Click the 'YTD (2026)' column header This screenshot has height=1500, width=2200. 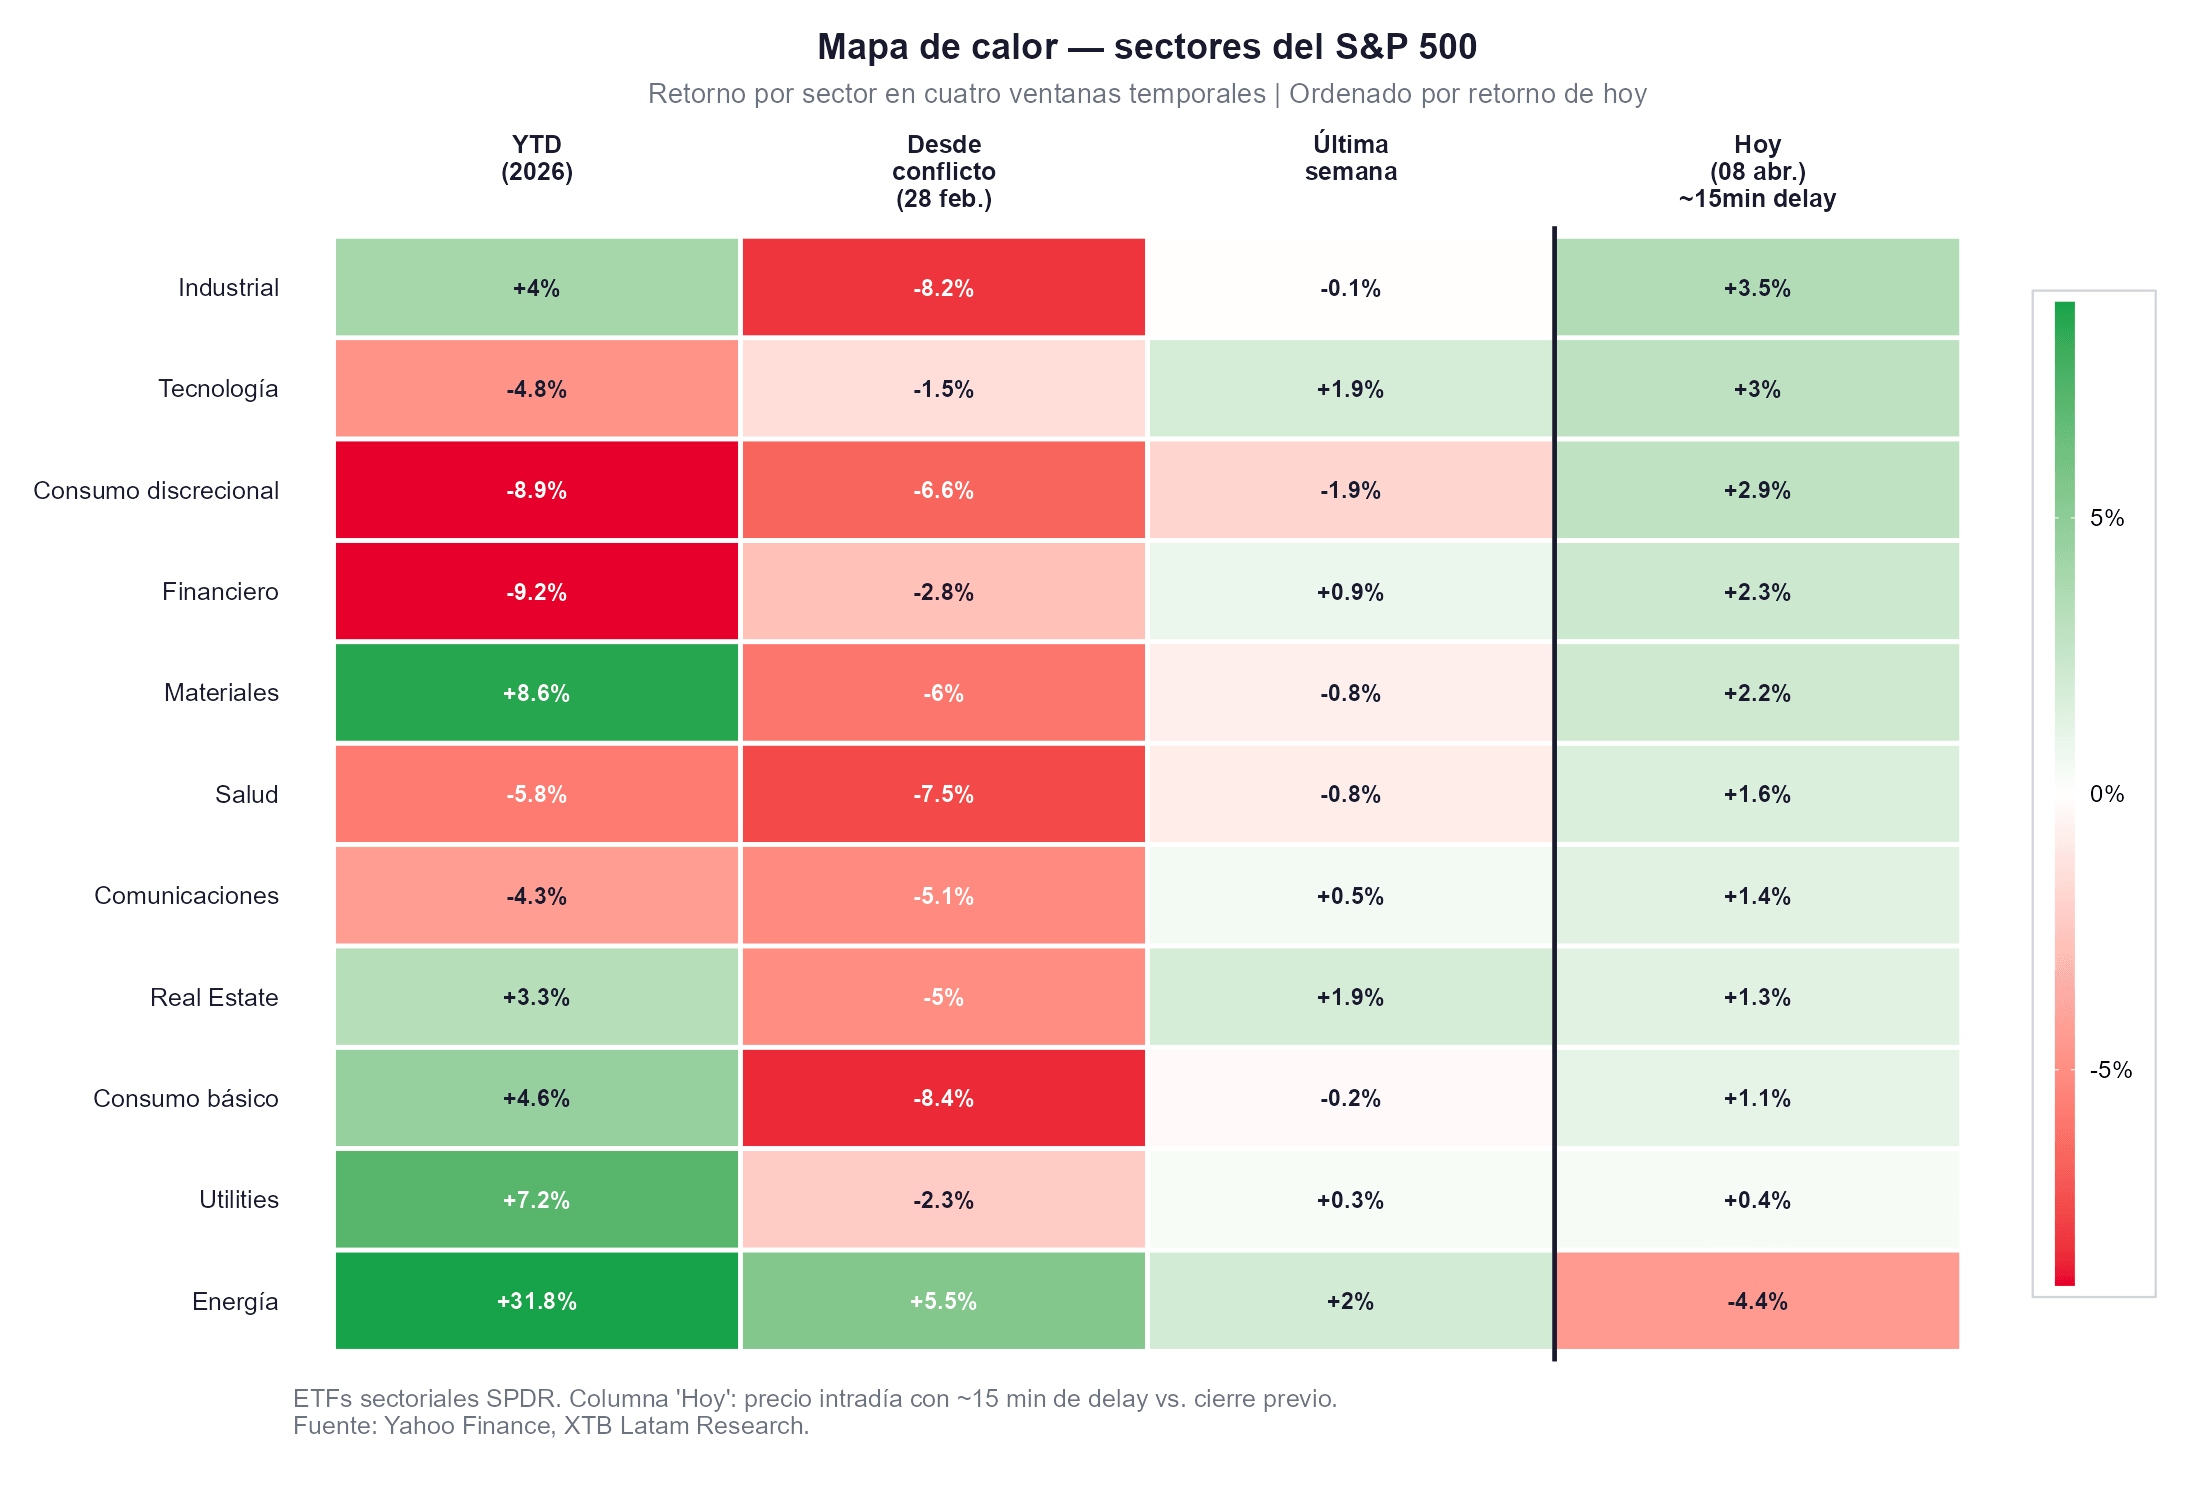537,158
